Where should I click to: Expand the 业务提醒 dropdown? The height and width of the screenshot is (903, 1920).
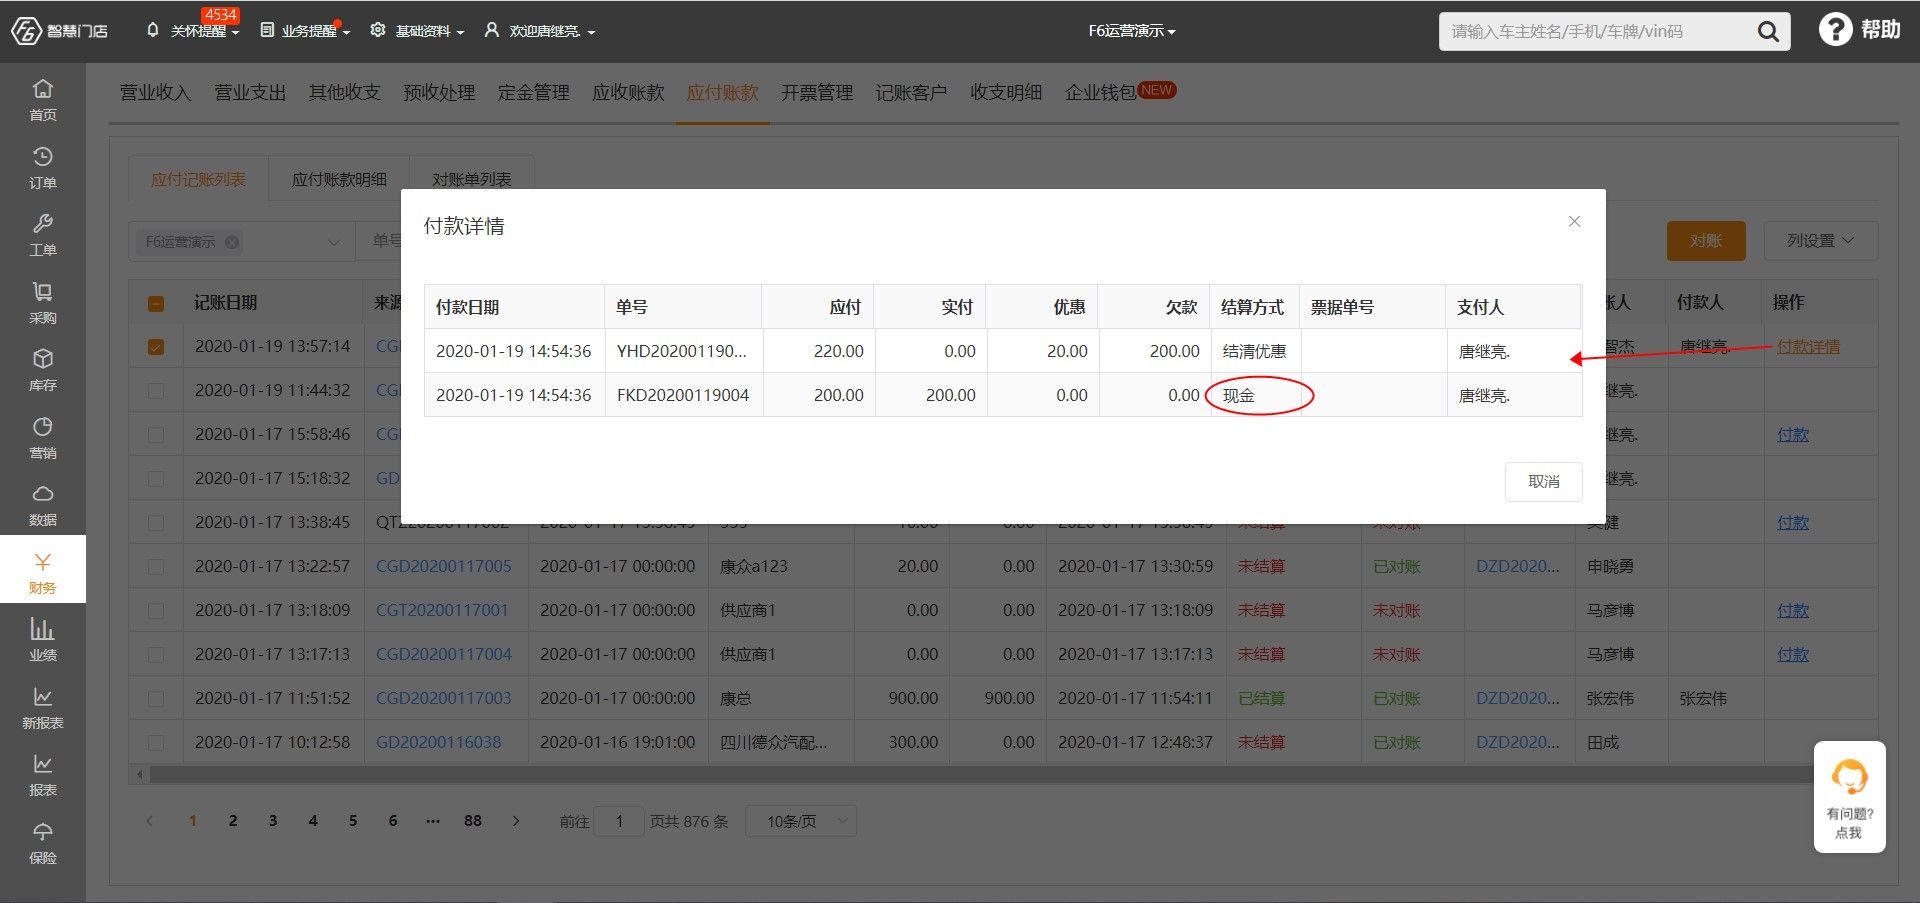[305, 31]
